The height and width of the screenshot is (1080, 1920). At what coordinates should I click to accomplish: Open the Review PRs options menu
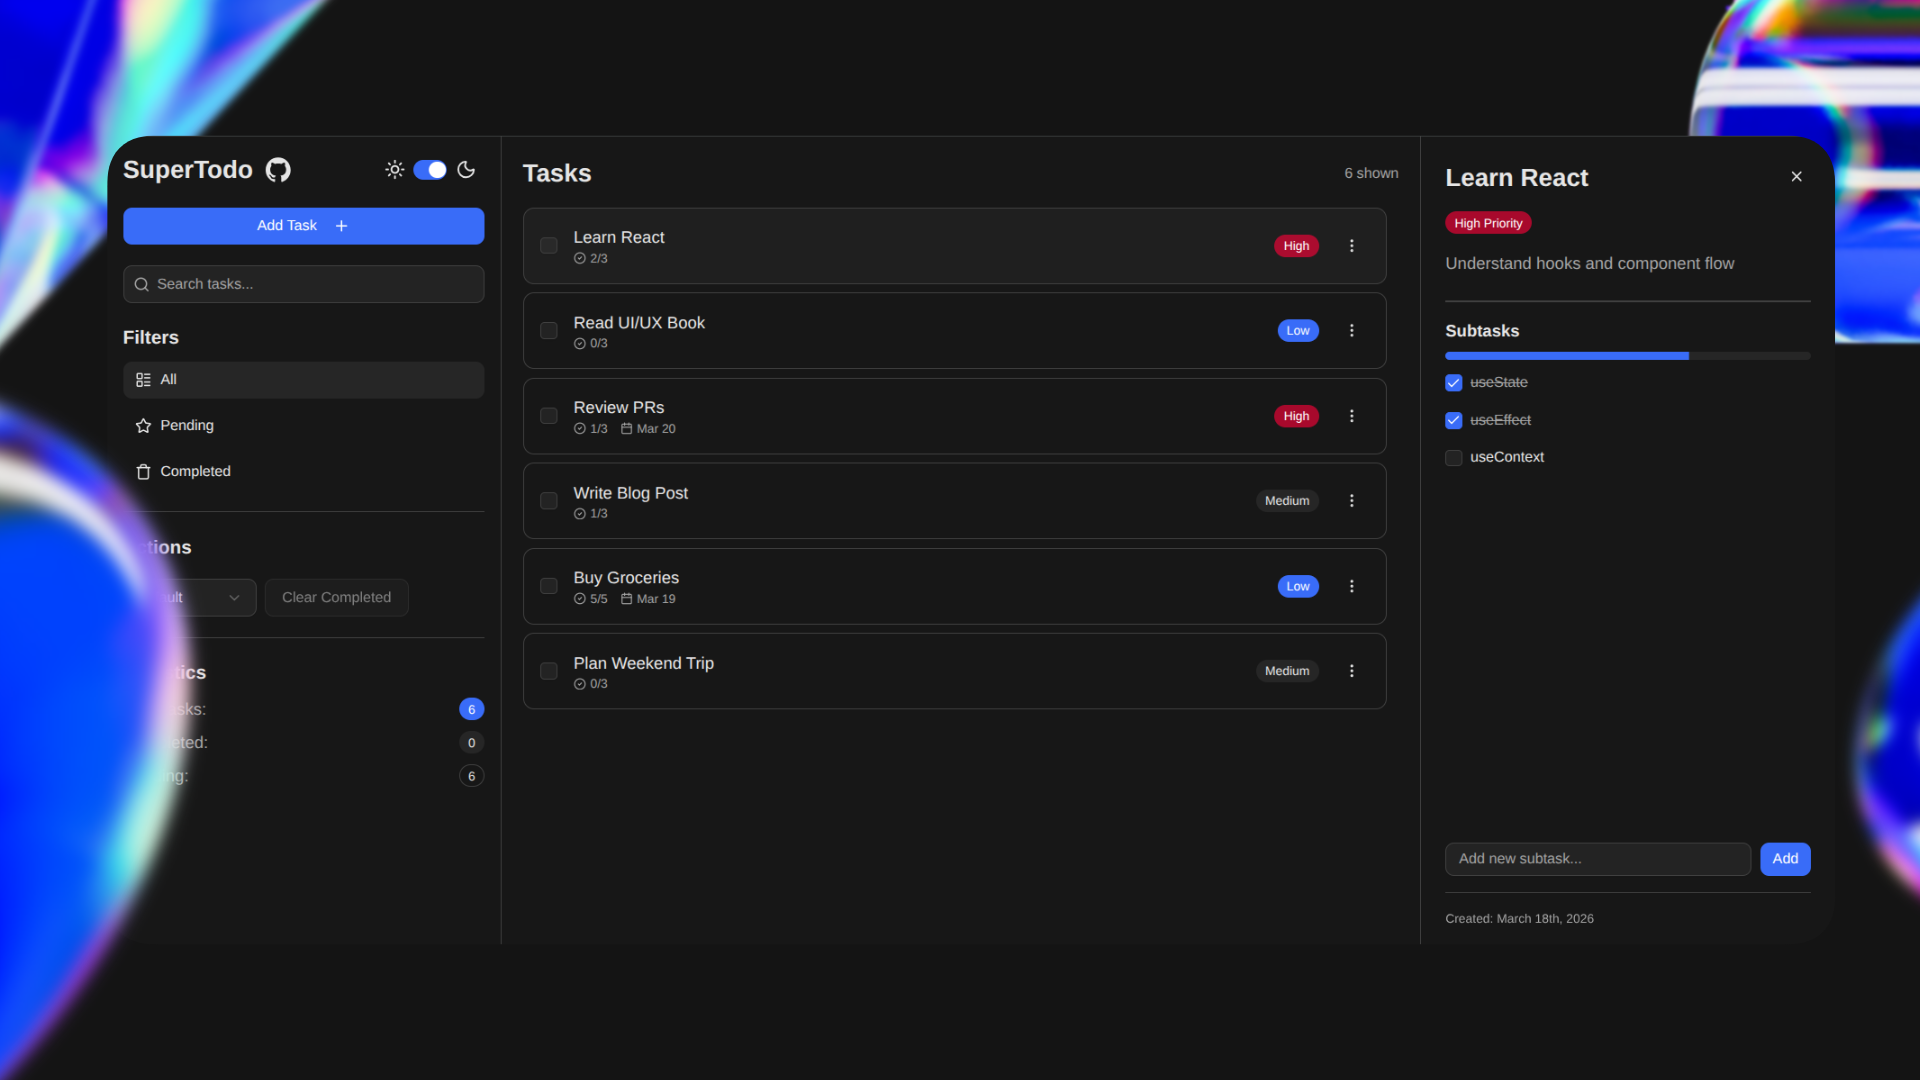click(1352, 416)
